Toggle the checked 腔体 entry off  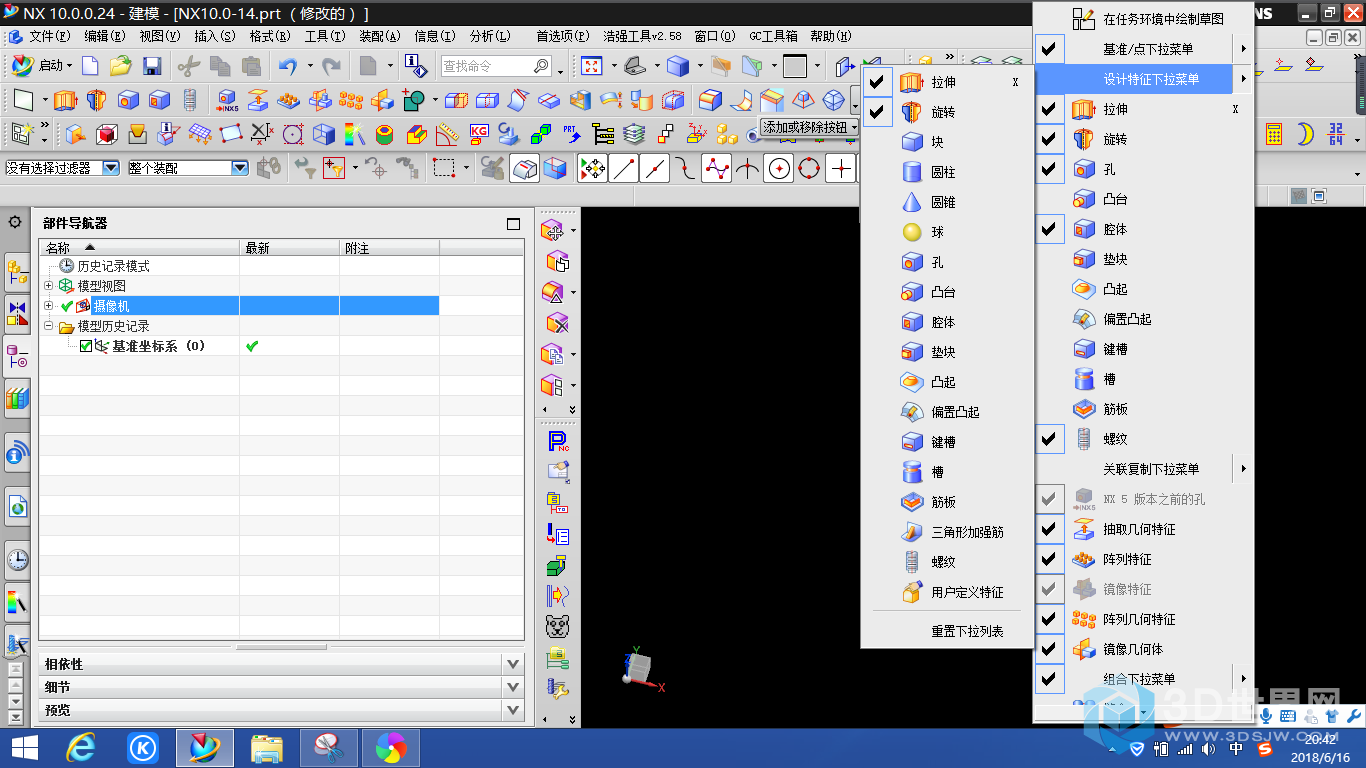[x=1048, y=229]
